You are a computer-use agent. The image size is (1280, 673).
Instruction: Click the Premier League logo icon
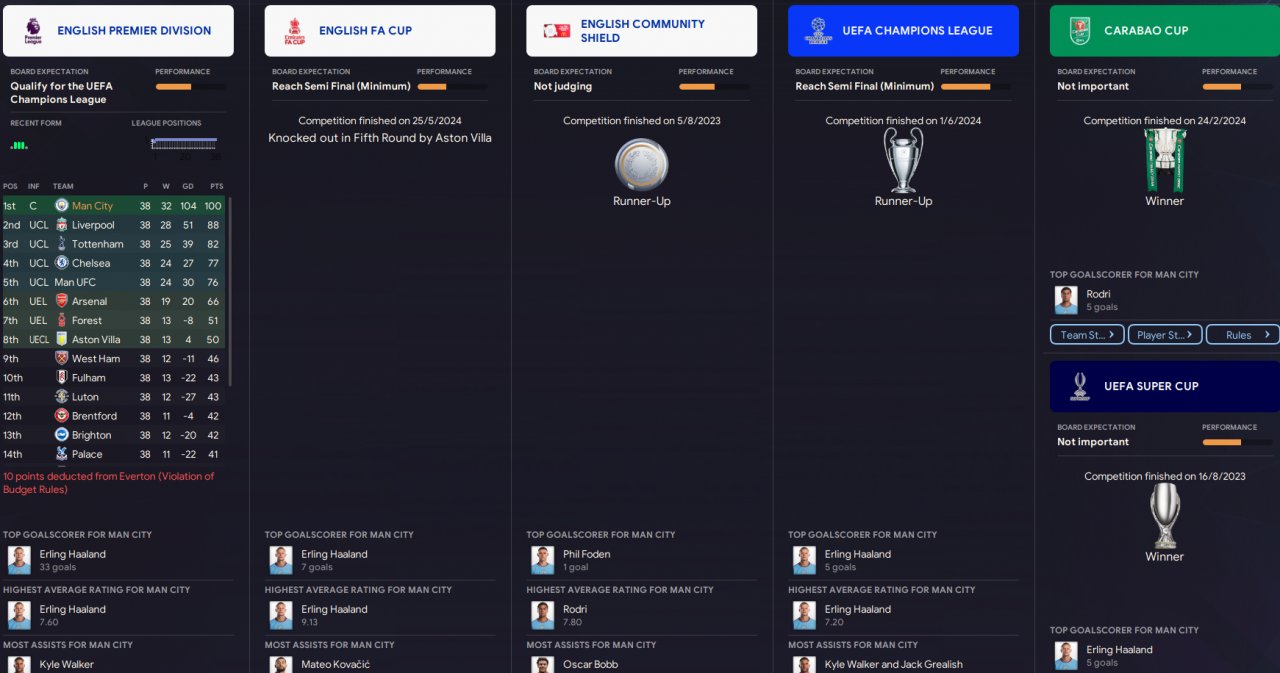tap(32, 31)
